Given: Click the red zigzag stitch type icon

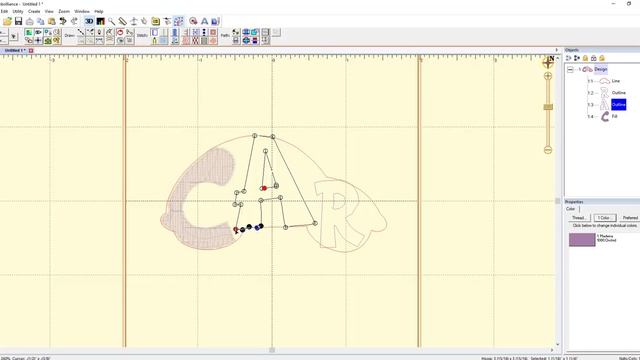Looking at the screenshot, I should [195, 40].
